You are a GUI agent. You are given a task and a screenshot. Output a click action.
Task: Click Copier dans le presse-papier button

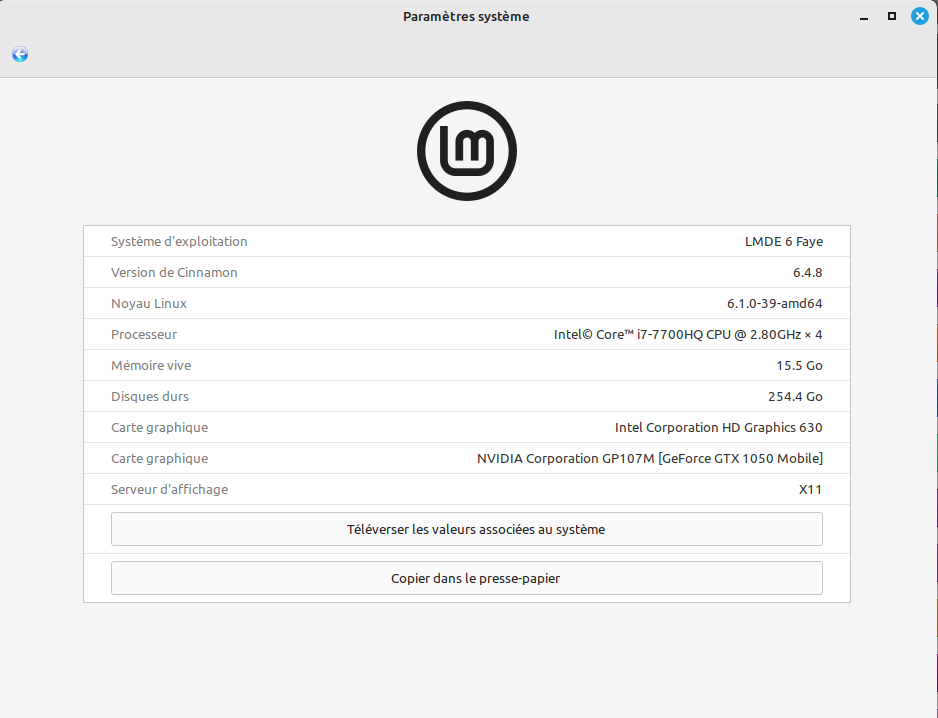pyautogui.click(x=467, y=578)
